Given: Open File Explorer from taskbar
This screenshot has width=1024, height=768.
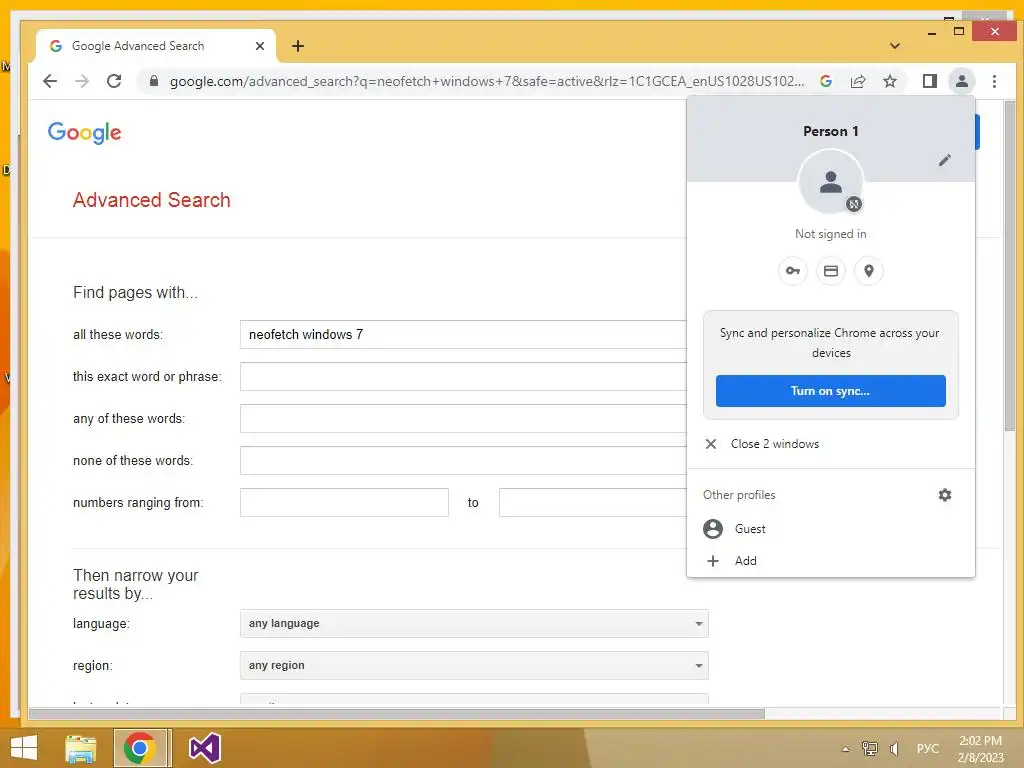Looking at the screenshot, I should [81, 748].
